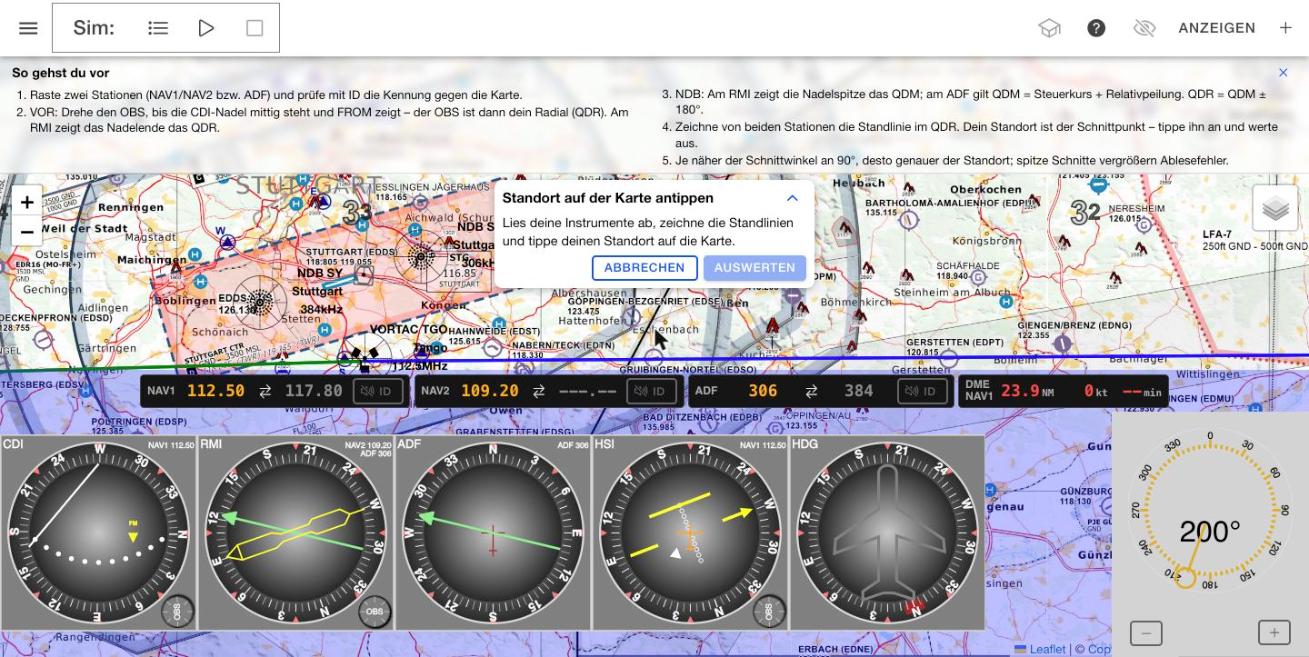
Task: Click the OBS knob on the HSI instrument
Action: [x=768, y=611]
